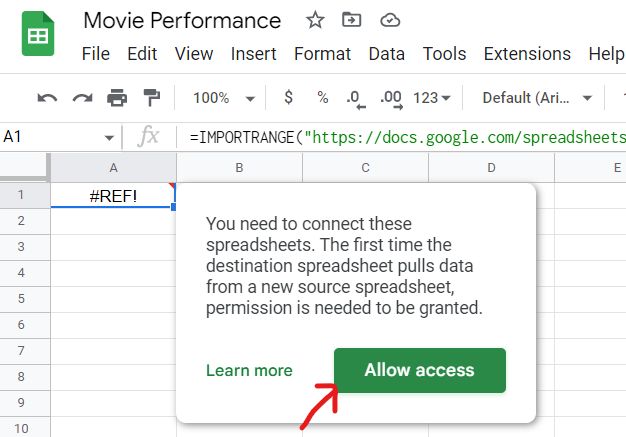The image size is (626, 437).
Task: Click the Allow access button
Action: [420, 370]
